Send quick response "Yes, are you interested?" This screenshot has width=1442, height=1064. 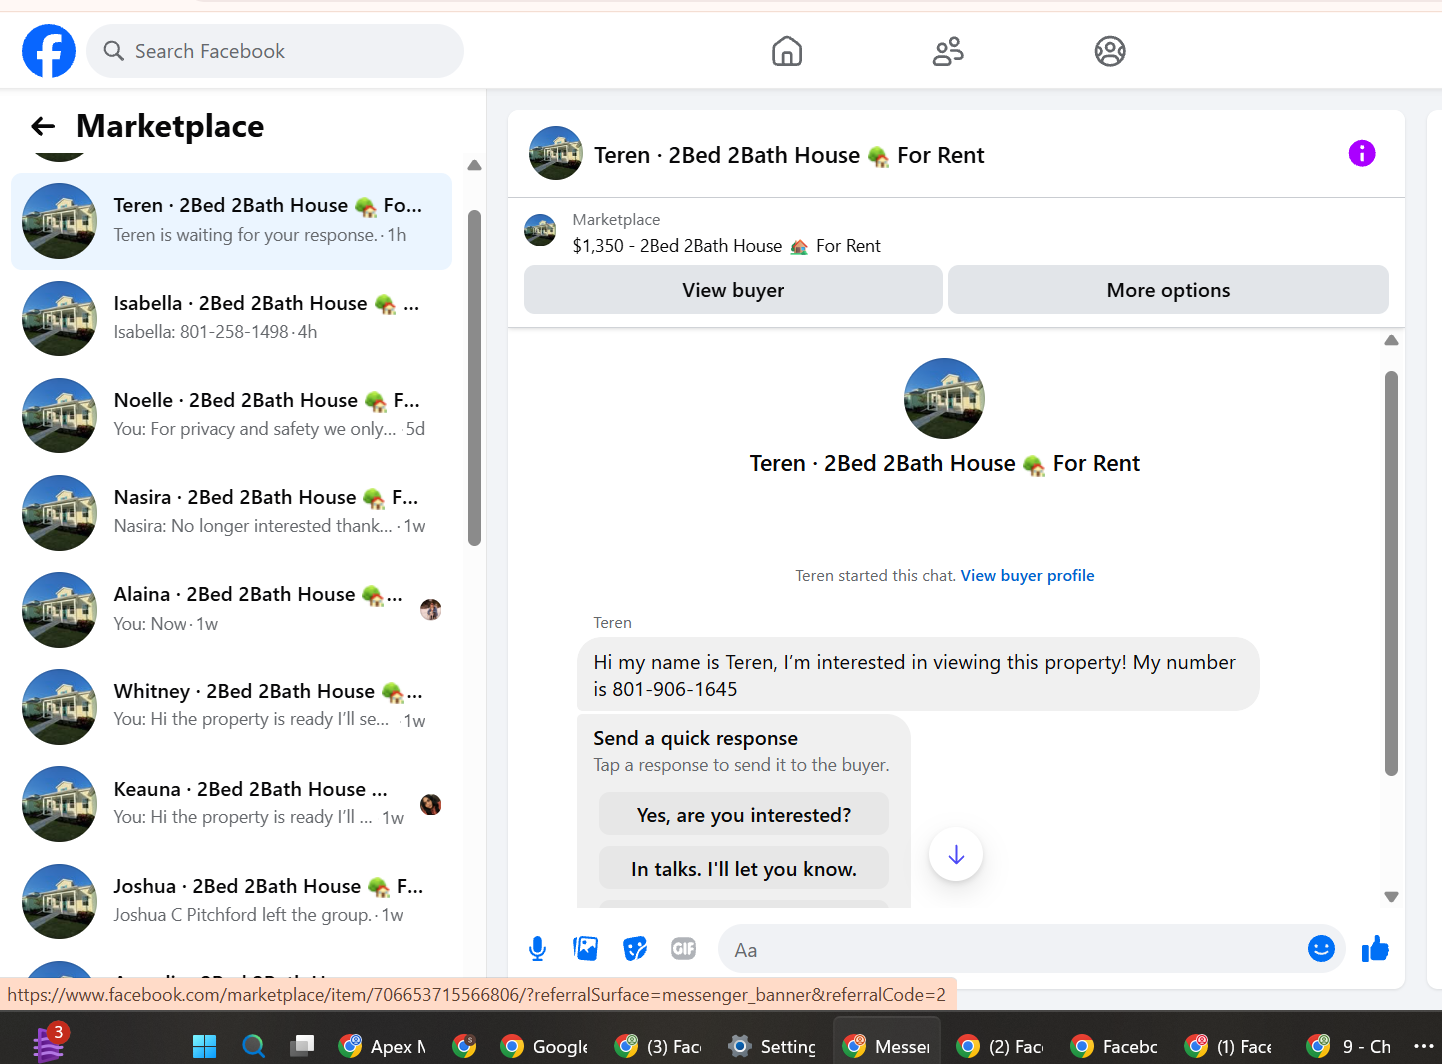click(744, 815)
